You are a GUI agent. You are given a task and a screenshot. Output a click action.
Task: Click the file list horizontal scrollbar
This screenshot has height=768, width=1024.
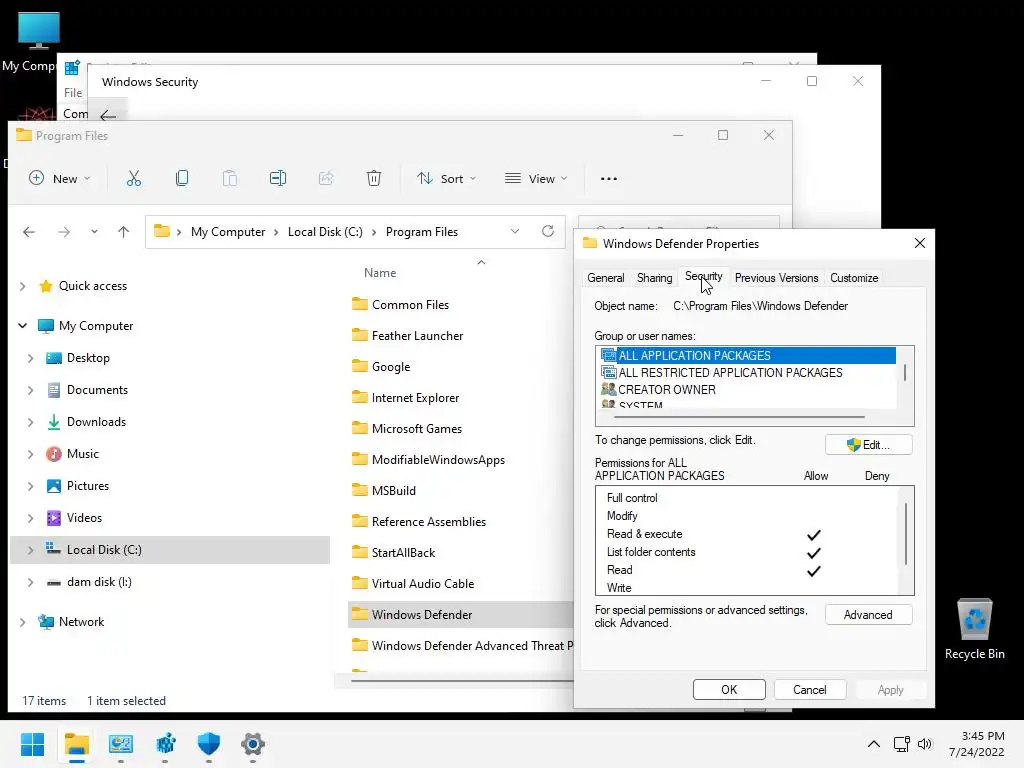coord(461,681)
